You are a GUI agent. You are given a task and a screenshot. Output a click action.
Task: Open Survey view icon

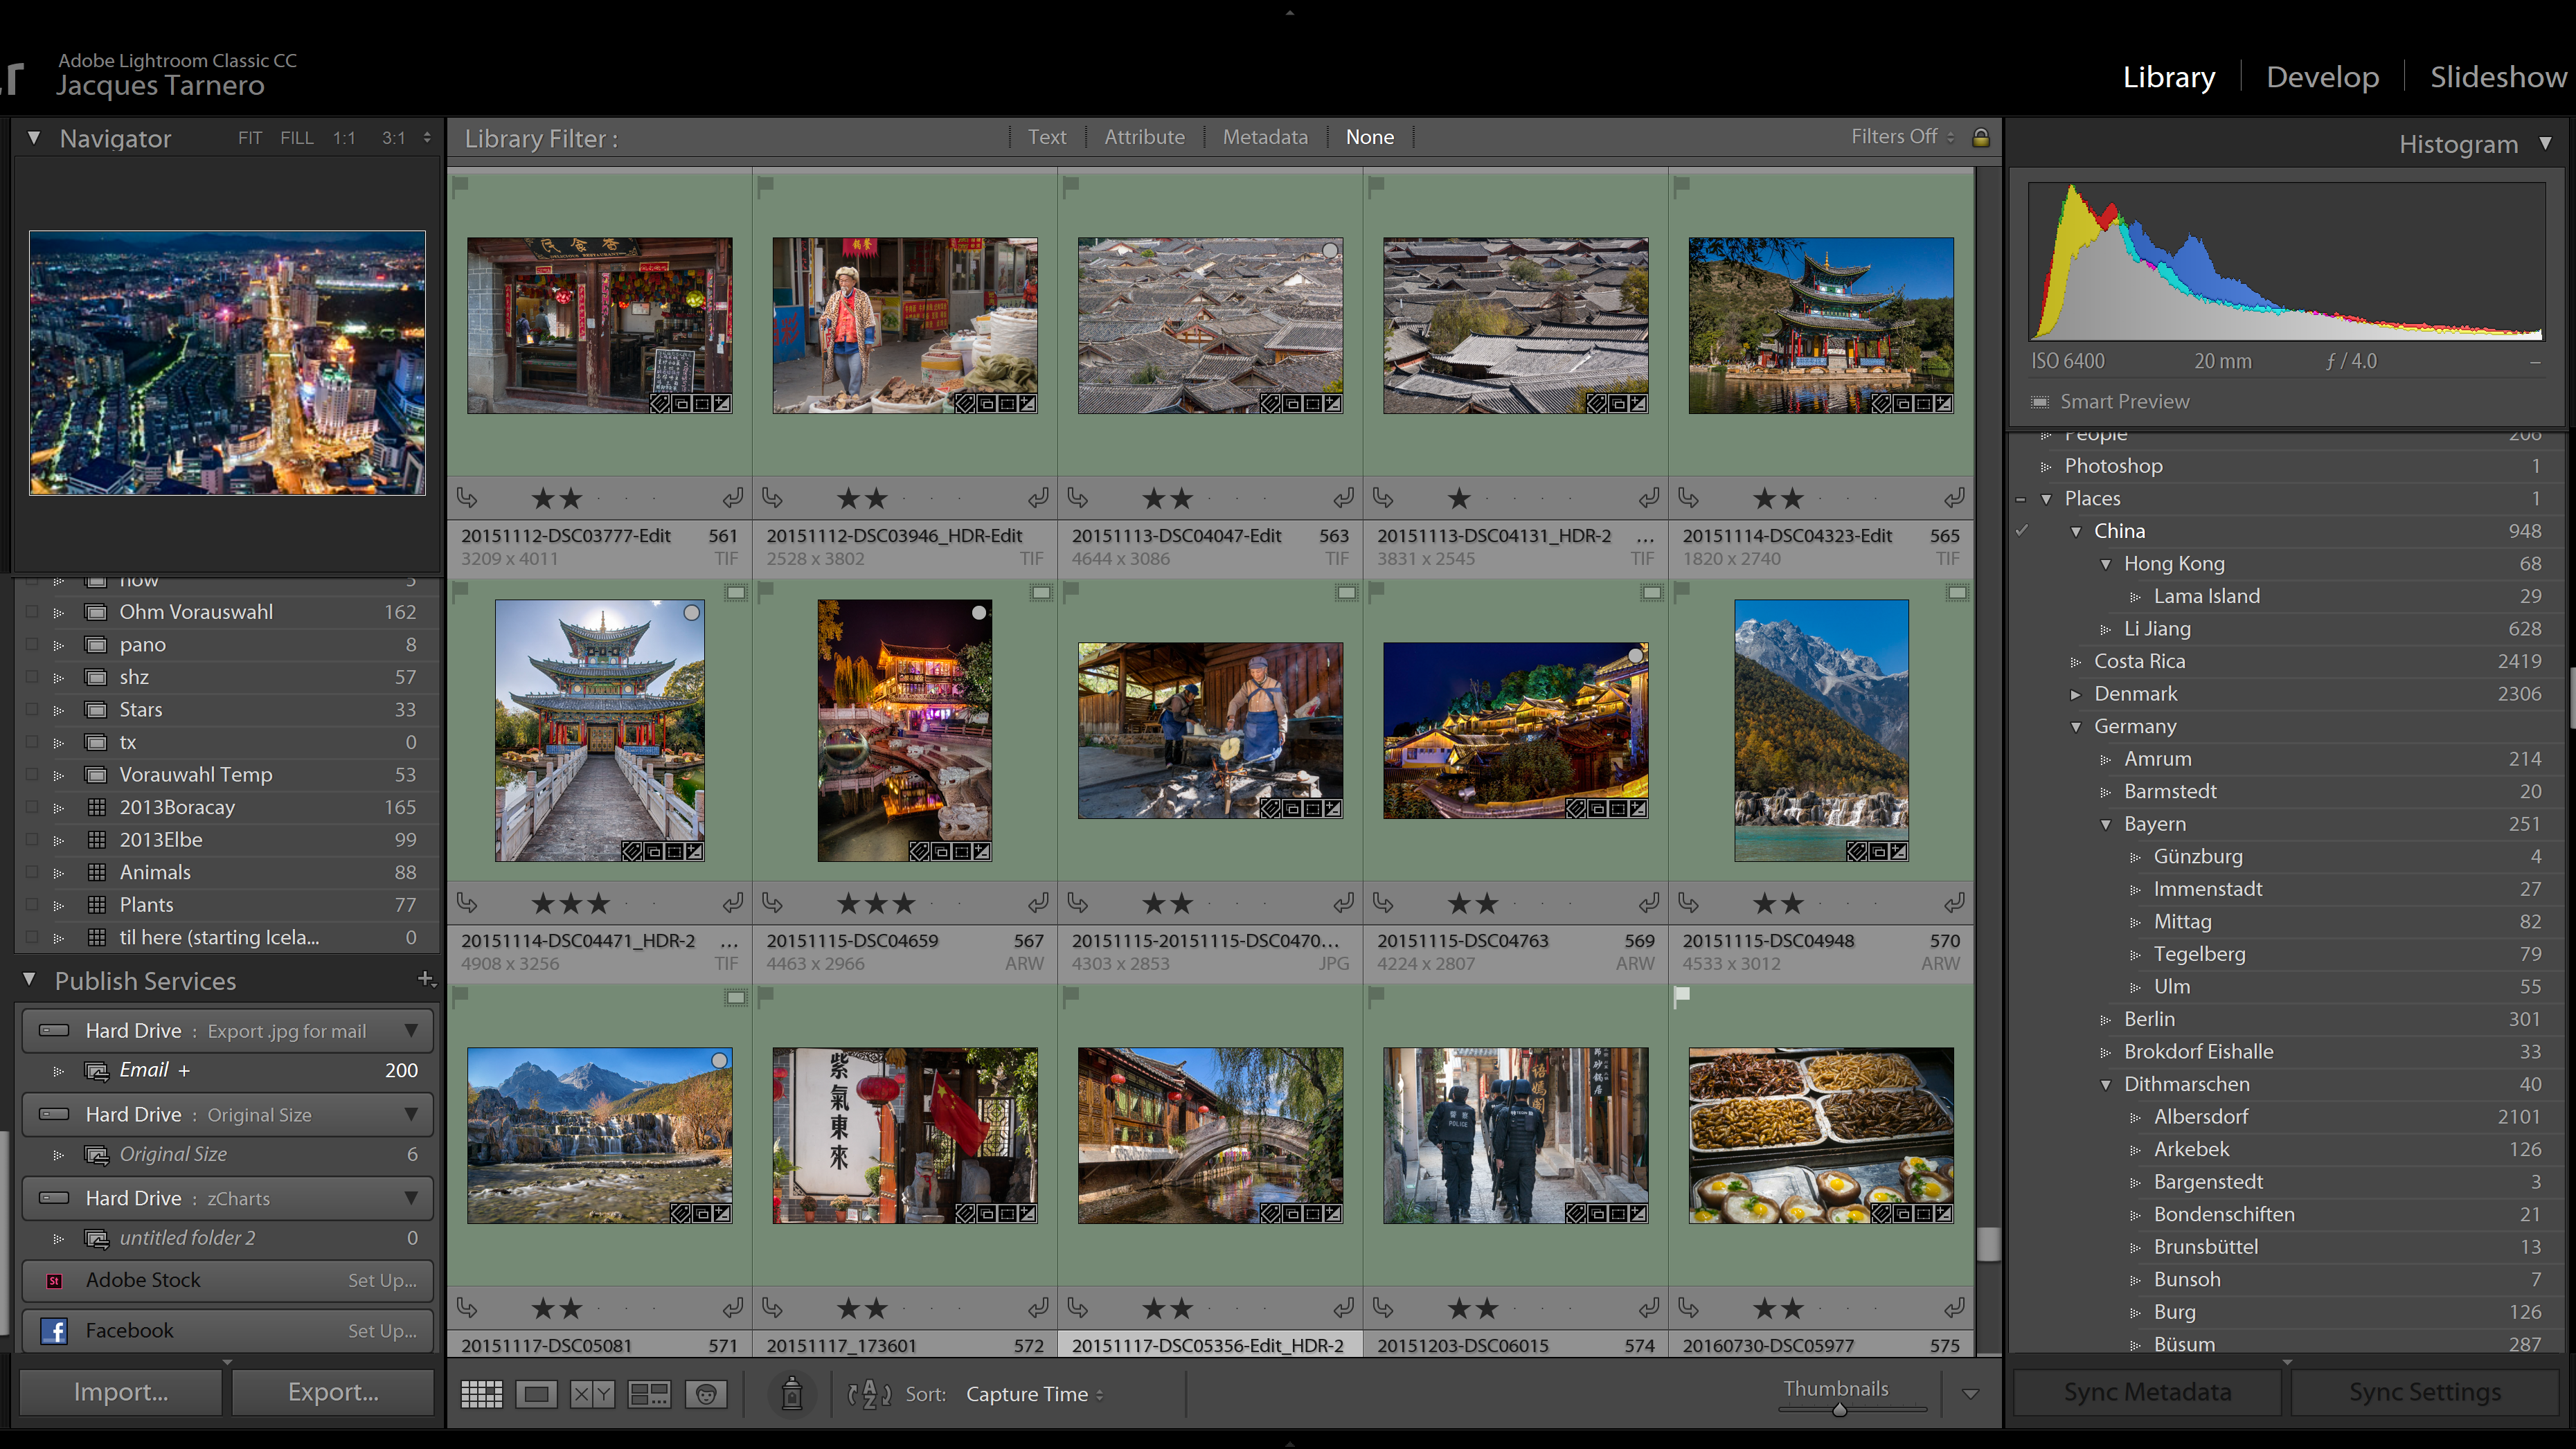(x=649, y=1394)
